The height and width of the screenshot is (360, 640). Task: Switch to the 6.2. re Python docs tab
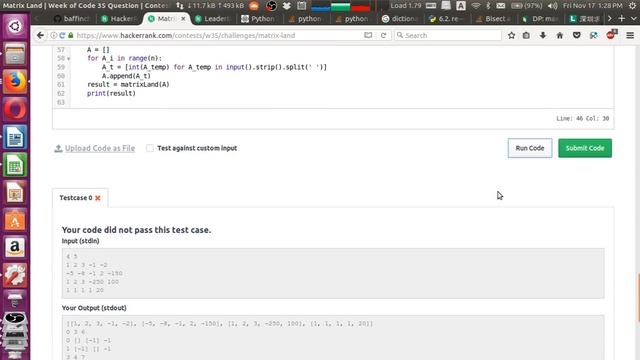tap(447, 19)
